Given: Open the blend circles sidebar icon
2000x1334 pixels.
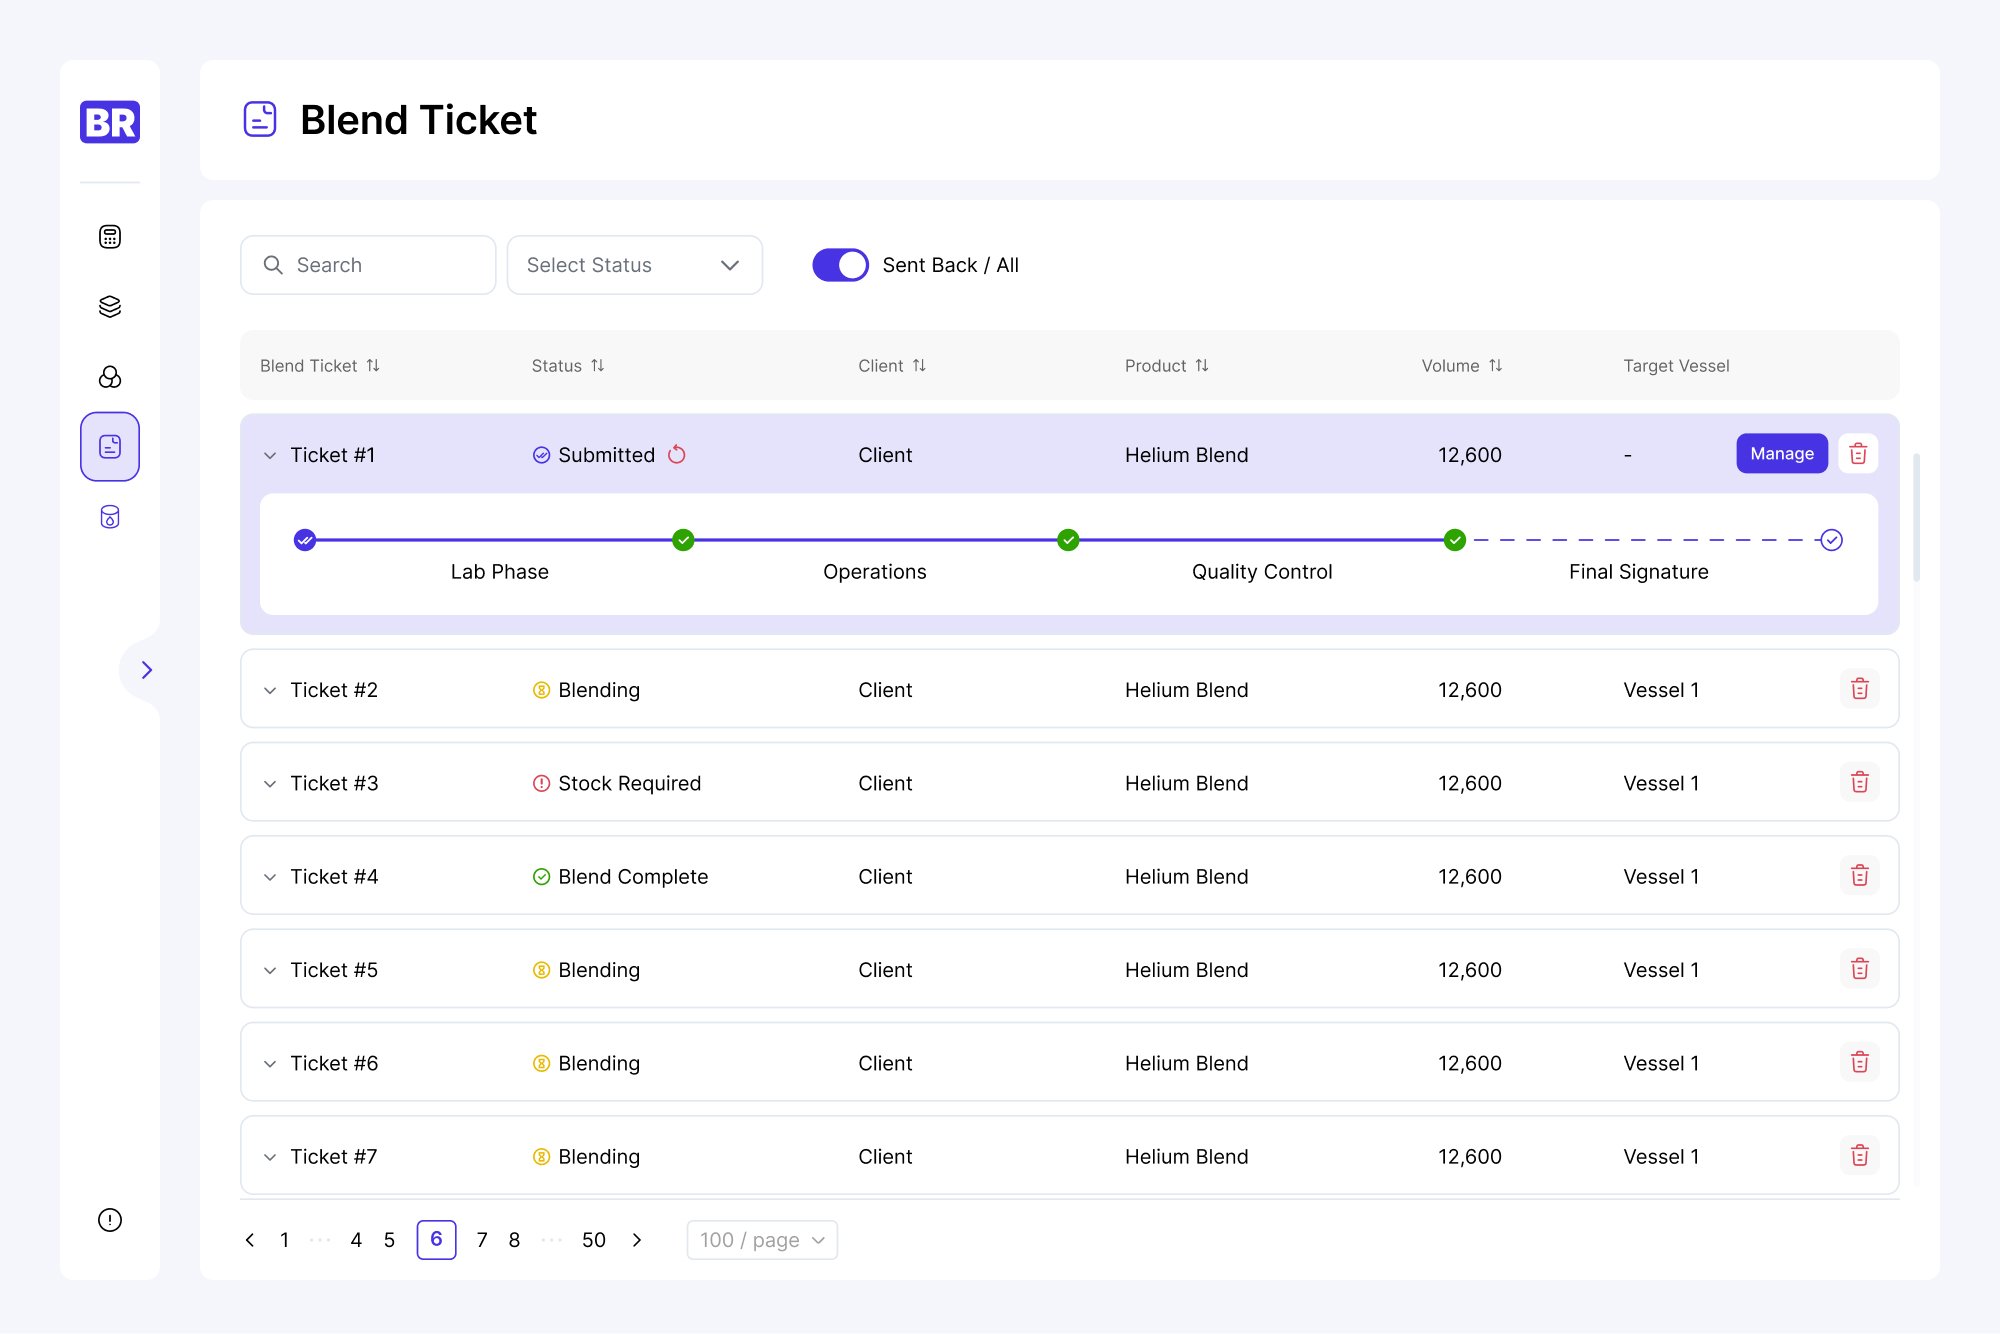Looking at the screenshot, I should [x=110, y=377].
